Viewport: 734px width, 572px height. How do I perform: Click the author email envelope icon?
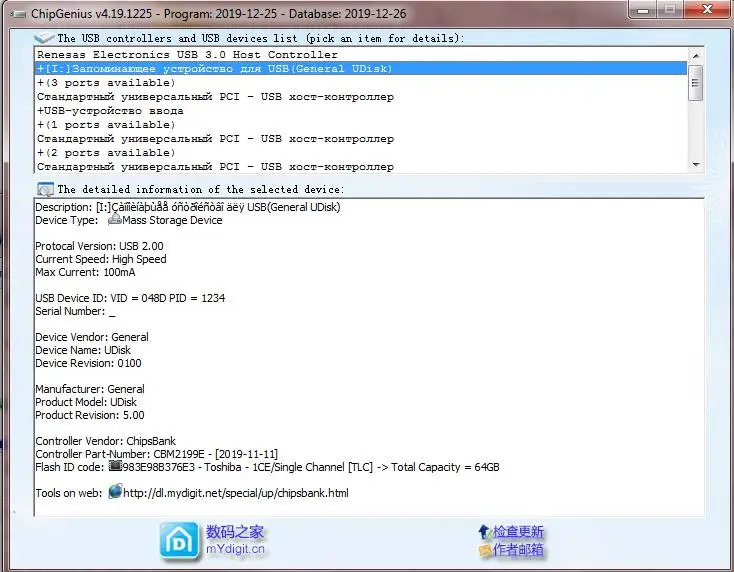[485, 550]
